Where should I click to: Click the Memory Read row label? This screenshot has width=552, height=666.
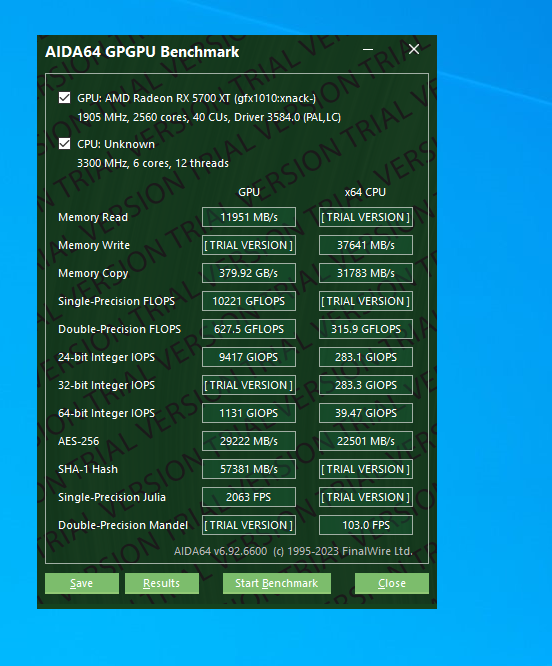(x=93, y=217)
